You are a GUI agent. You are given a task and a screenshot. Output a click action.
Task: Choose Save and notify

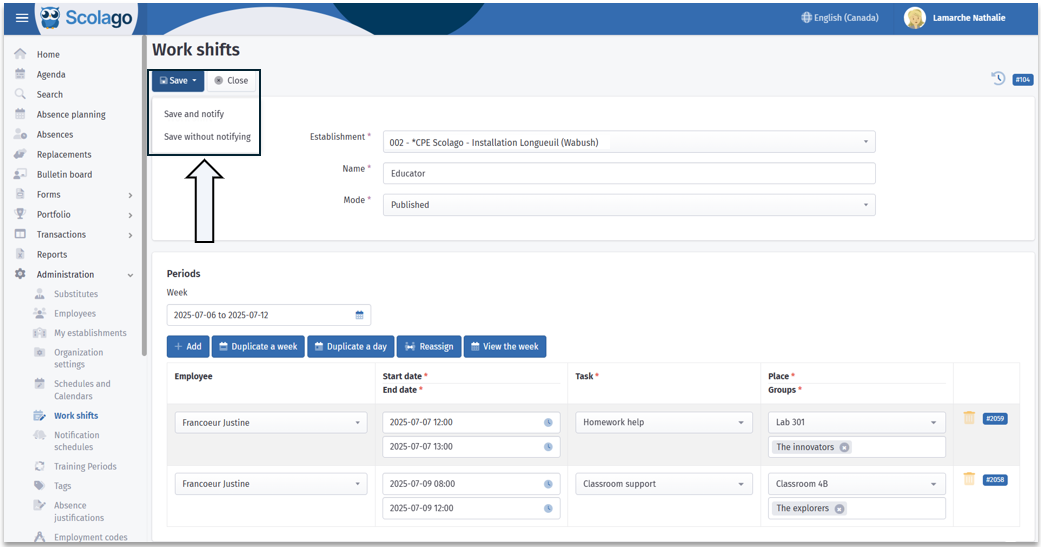194,114
